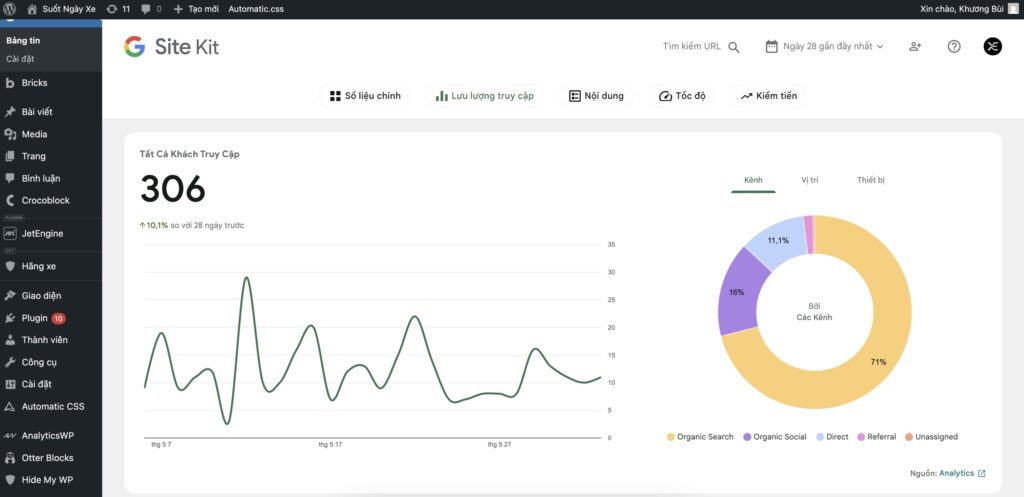Open Thành viên users menu
Viewport: 1024px width, 497px height.
coord(44,340)
